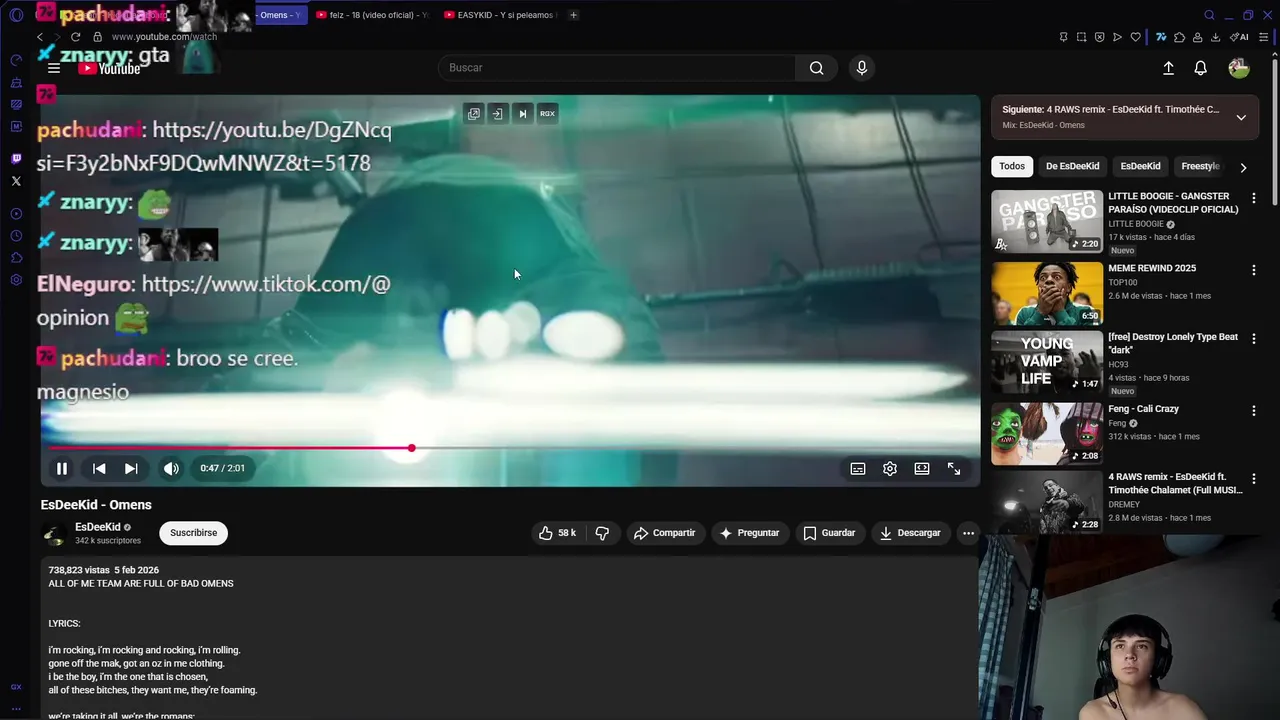Open Feng - Cali Crazy video

click(1047, 434)
